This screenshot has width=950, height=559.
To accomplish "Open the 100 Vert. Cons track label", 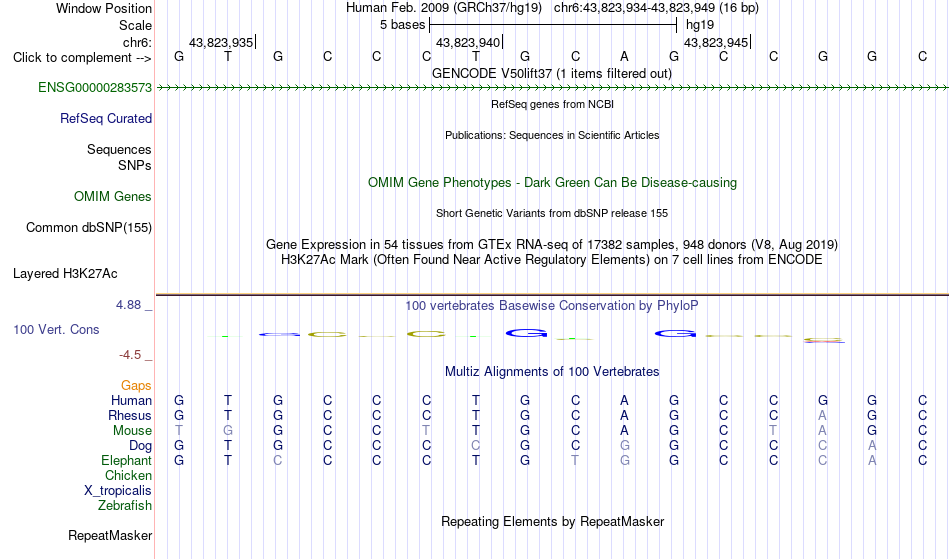I will coord(56,329).
